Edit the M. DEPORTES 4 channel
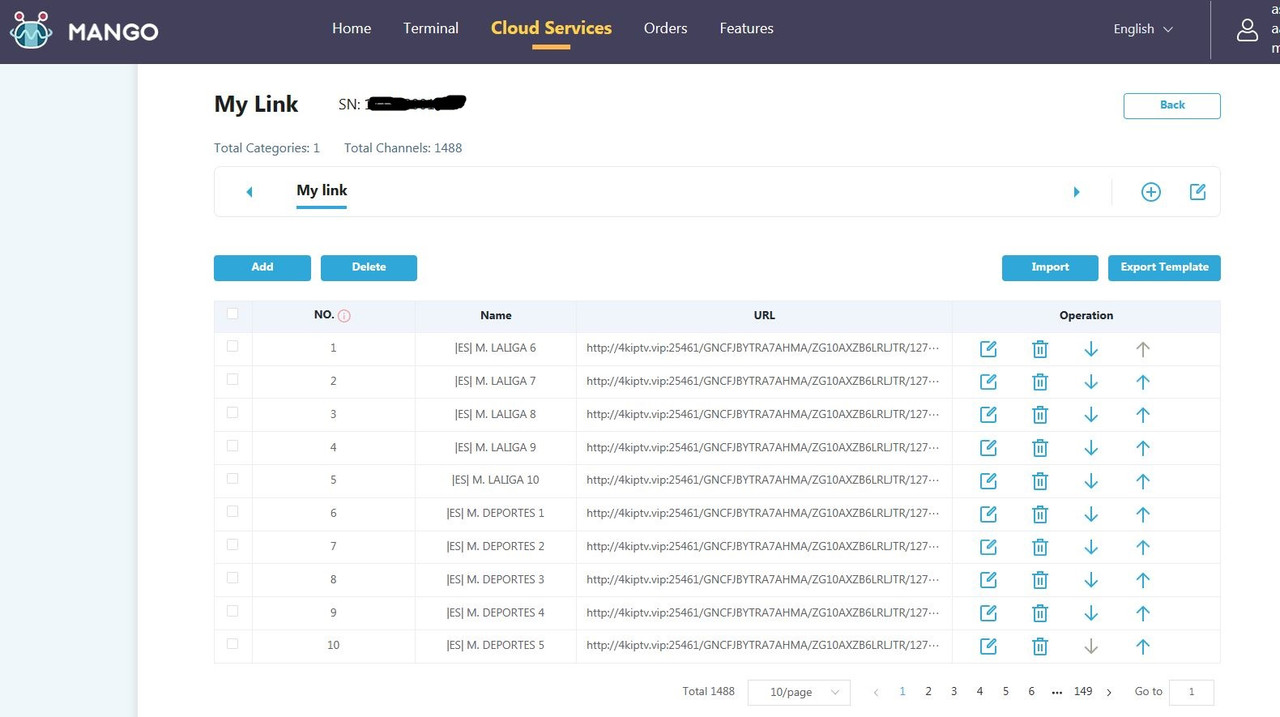The height and width of the screenshot is (717, 1280). [988, 613]
